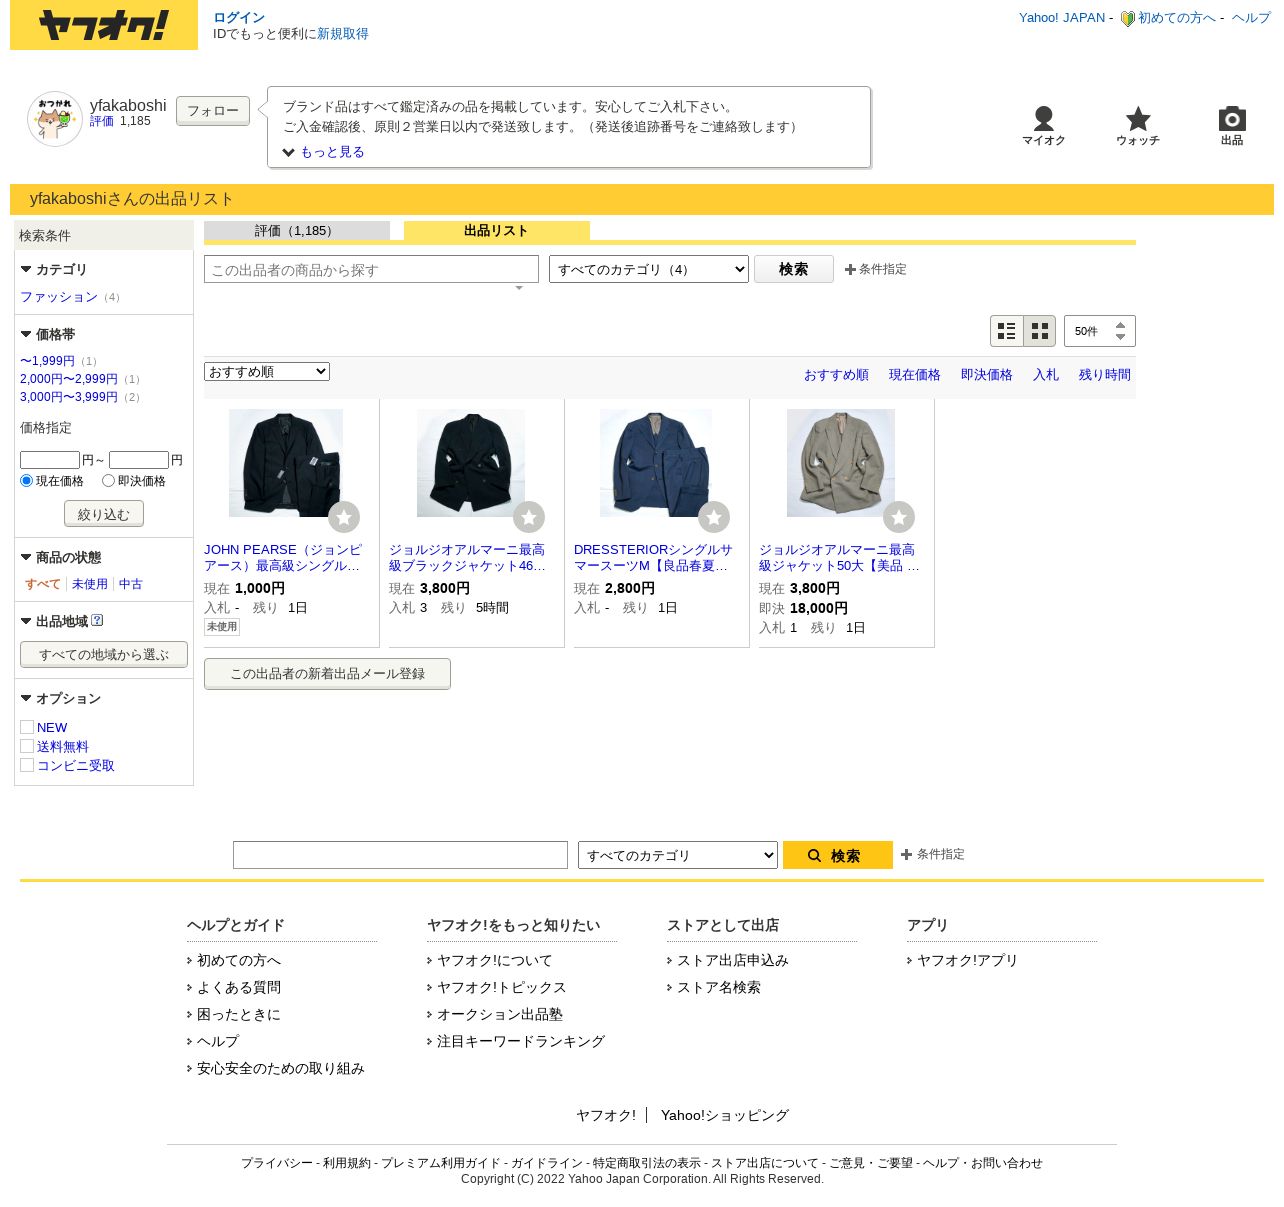Sort by 即決価格

click(987, 375)
